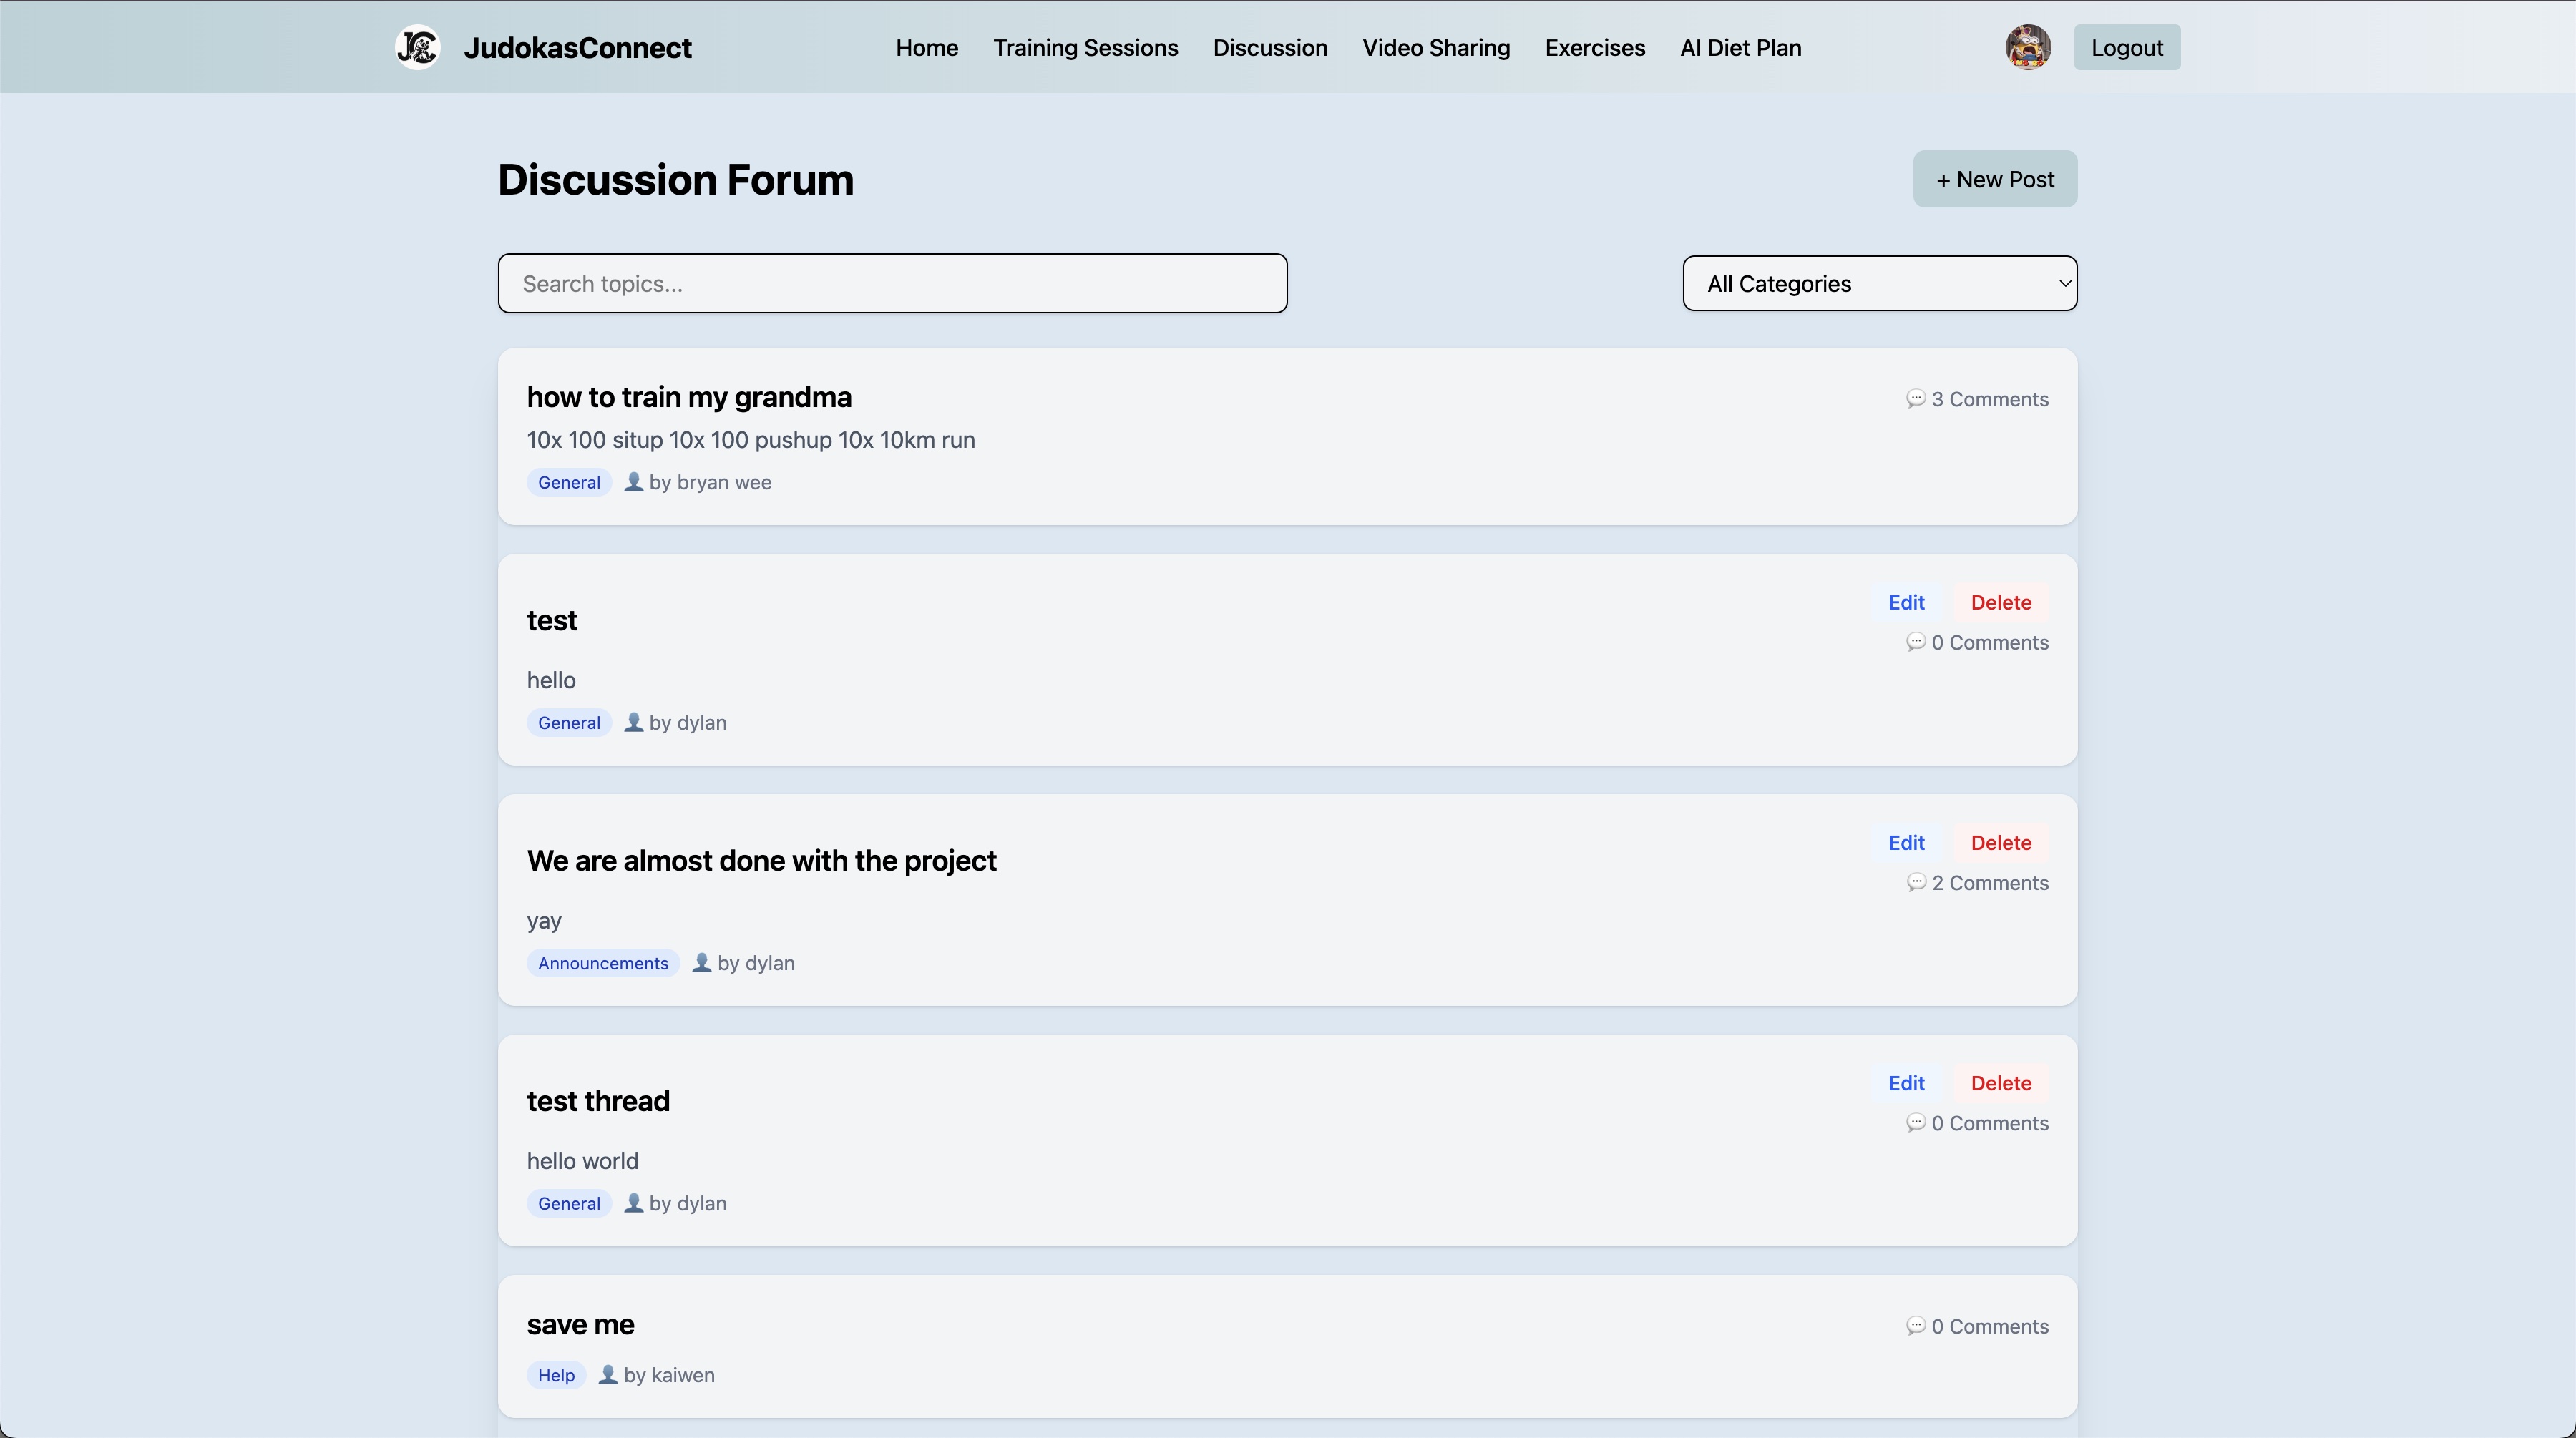Edit the 'test' post
The height and width of the screenshot is (1438, 2576).
click(1906, 603)
